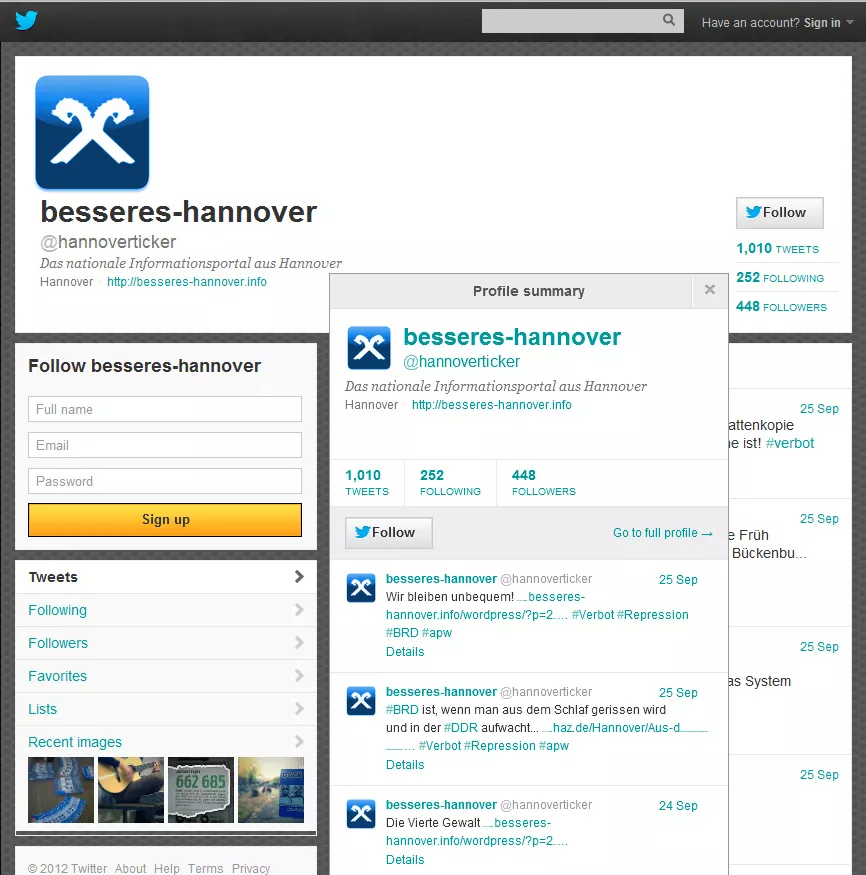The width and height of the screenshot is (866, 875).
Task: Click 448 Followers stat in Profile summary
Action: tap(543, 483)
